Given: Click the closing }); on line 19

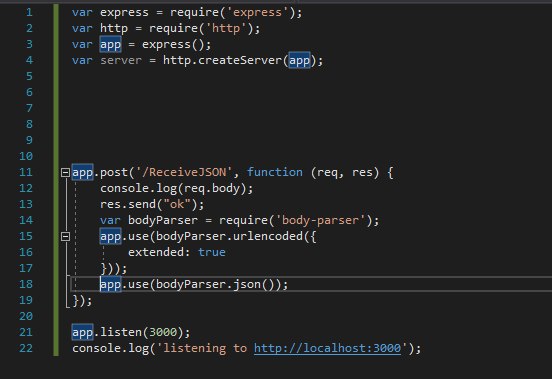Looking at the screenshot, I should pyautogui.click(x=82, y=300).
